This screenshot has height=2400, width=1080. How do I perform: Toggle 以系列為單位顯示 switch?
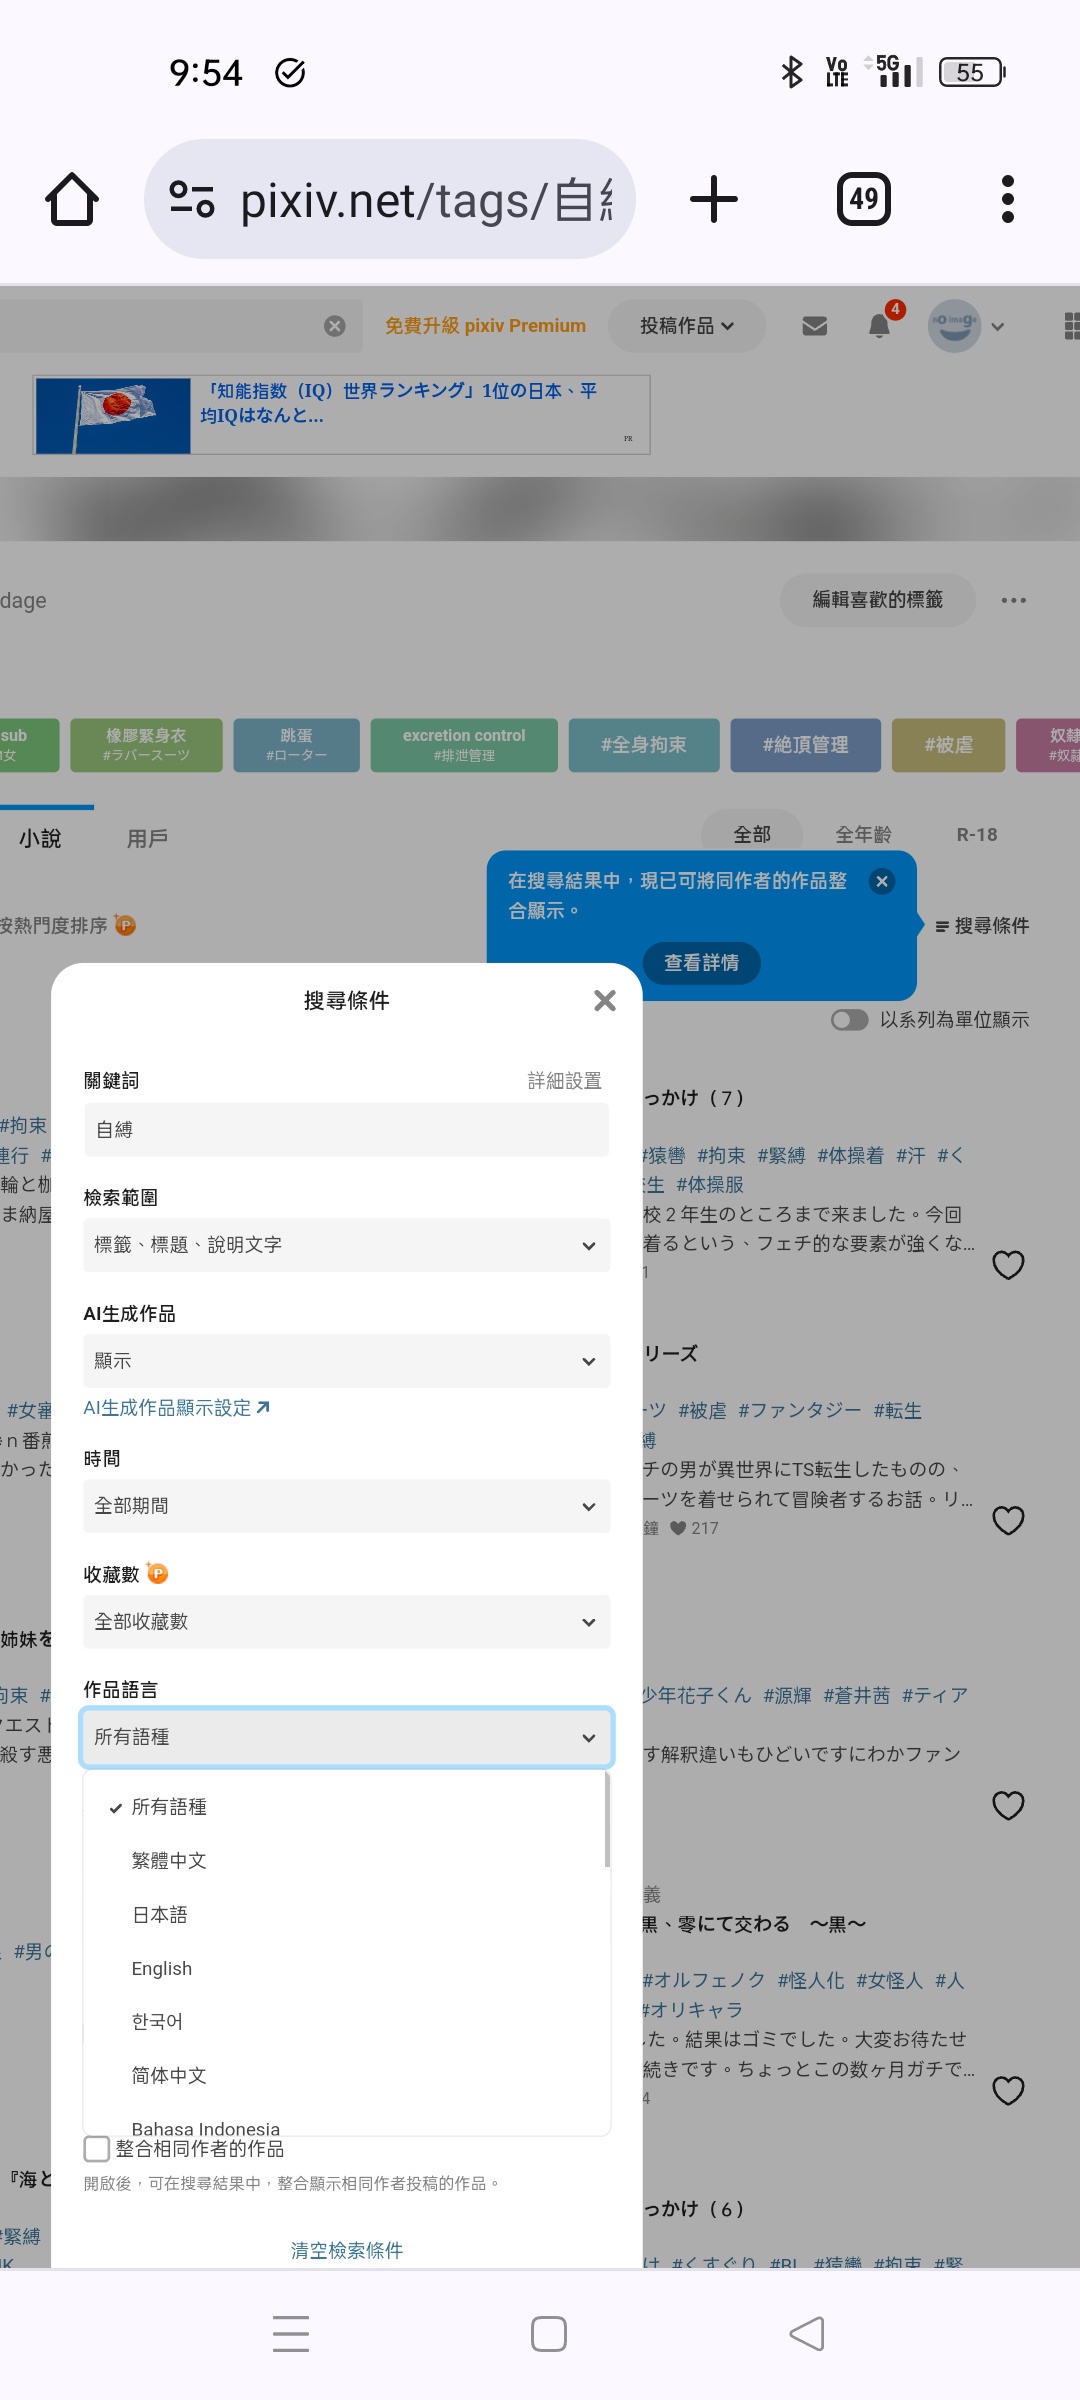[849, 1020]
